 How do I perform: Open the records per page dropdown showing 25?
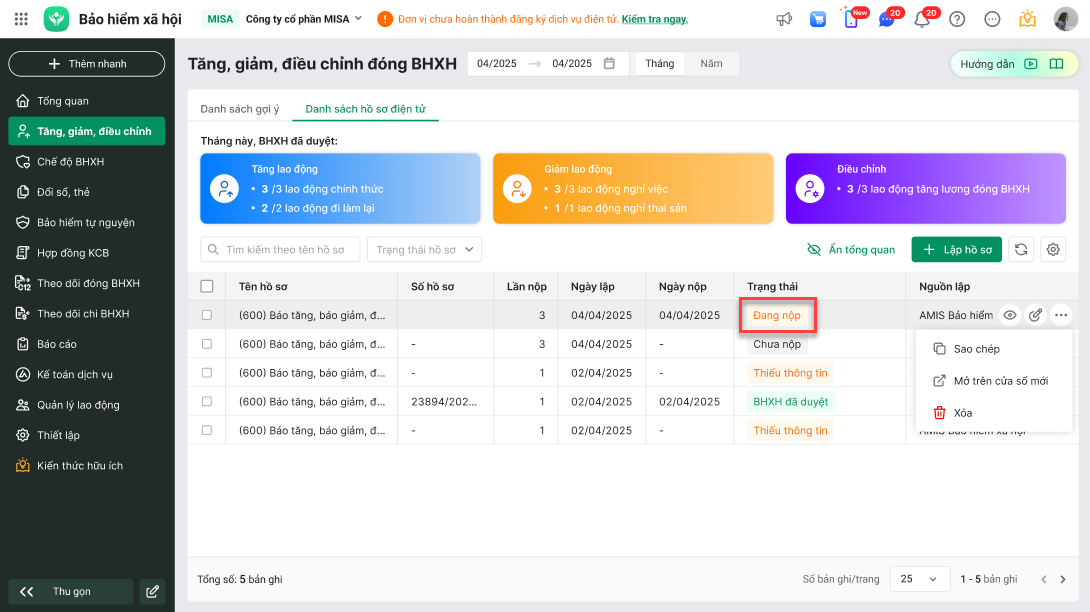point(918,579)
